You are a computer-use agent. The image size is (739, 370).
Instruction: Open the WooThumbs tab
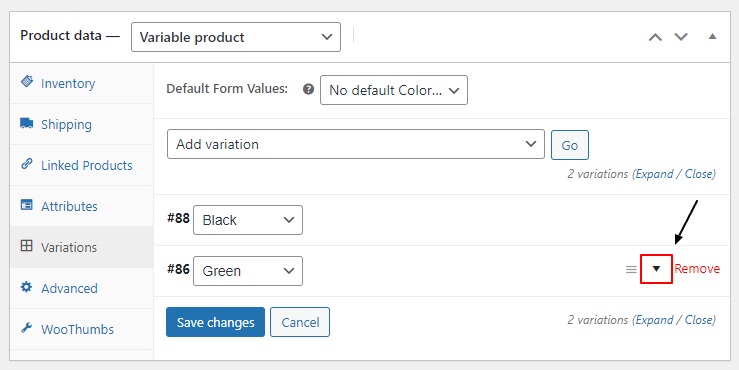click(81, 329)
